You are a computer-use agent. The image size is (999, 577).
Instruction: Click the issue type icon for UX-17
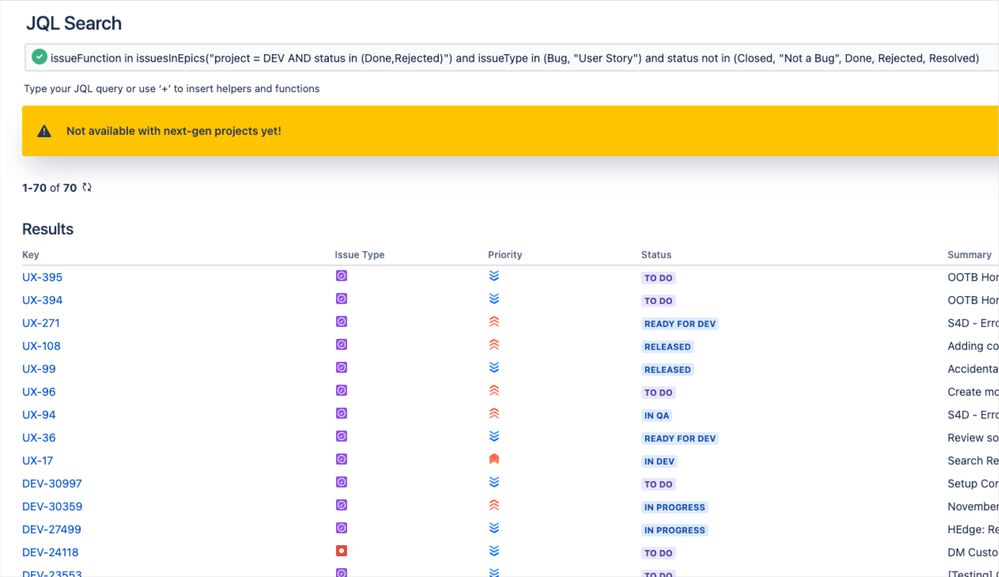click(x=341, y=459)
